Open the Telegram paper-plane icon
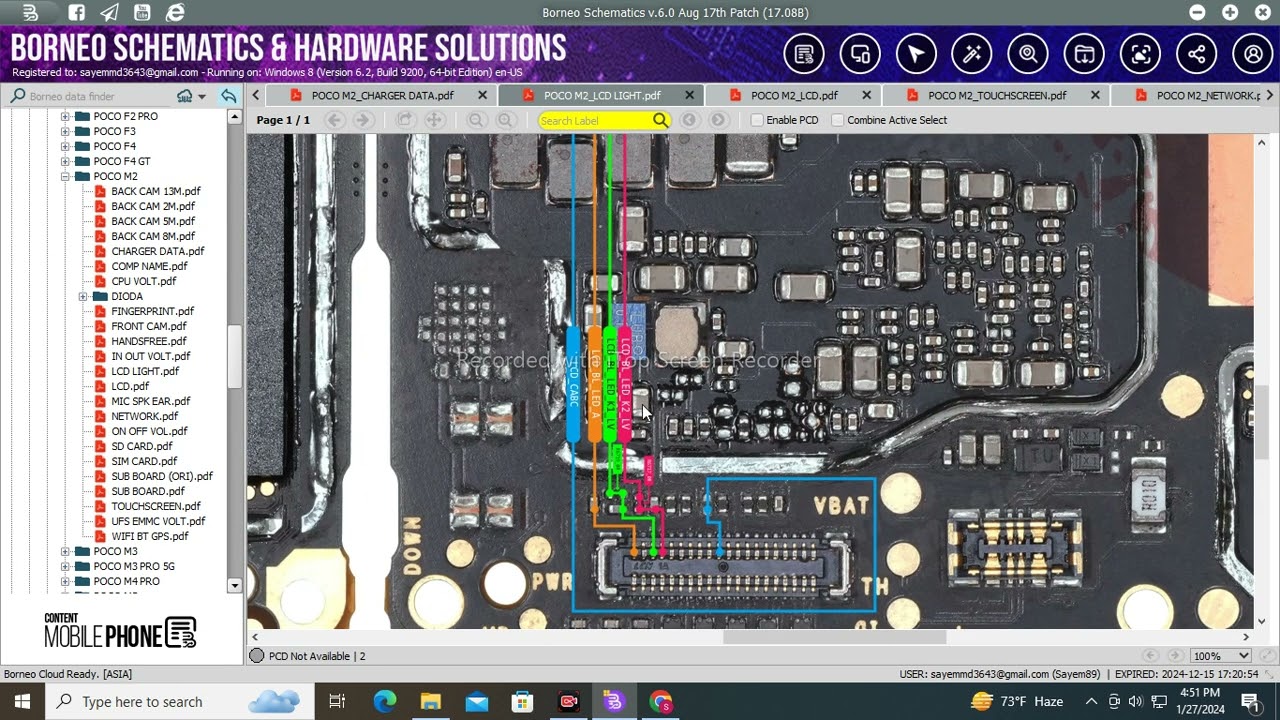The image size is (1280, 720). (x=109, y=13)
